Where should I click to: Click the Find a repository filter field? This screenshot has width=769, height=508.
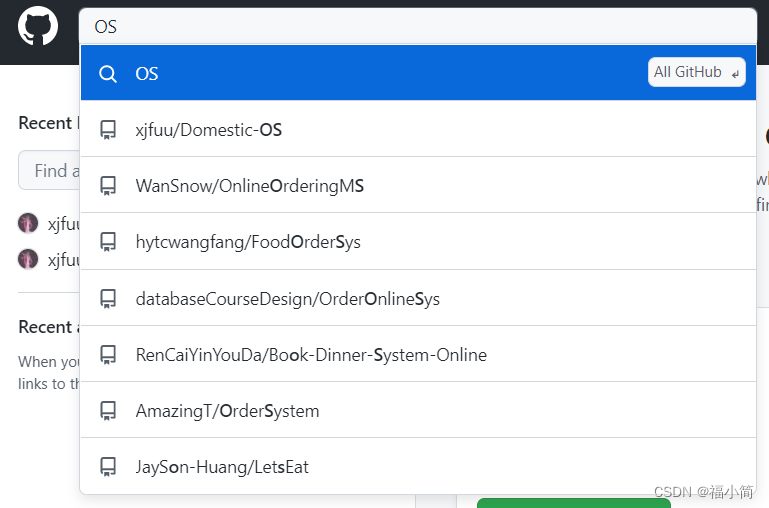click(x=49, y=170)
